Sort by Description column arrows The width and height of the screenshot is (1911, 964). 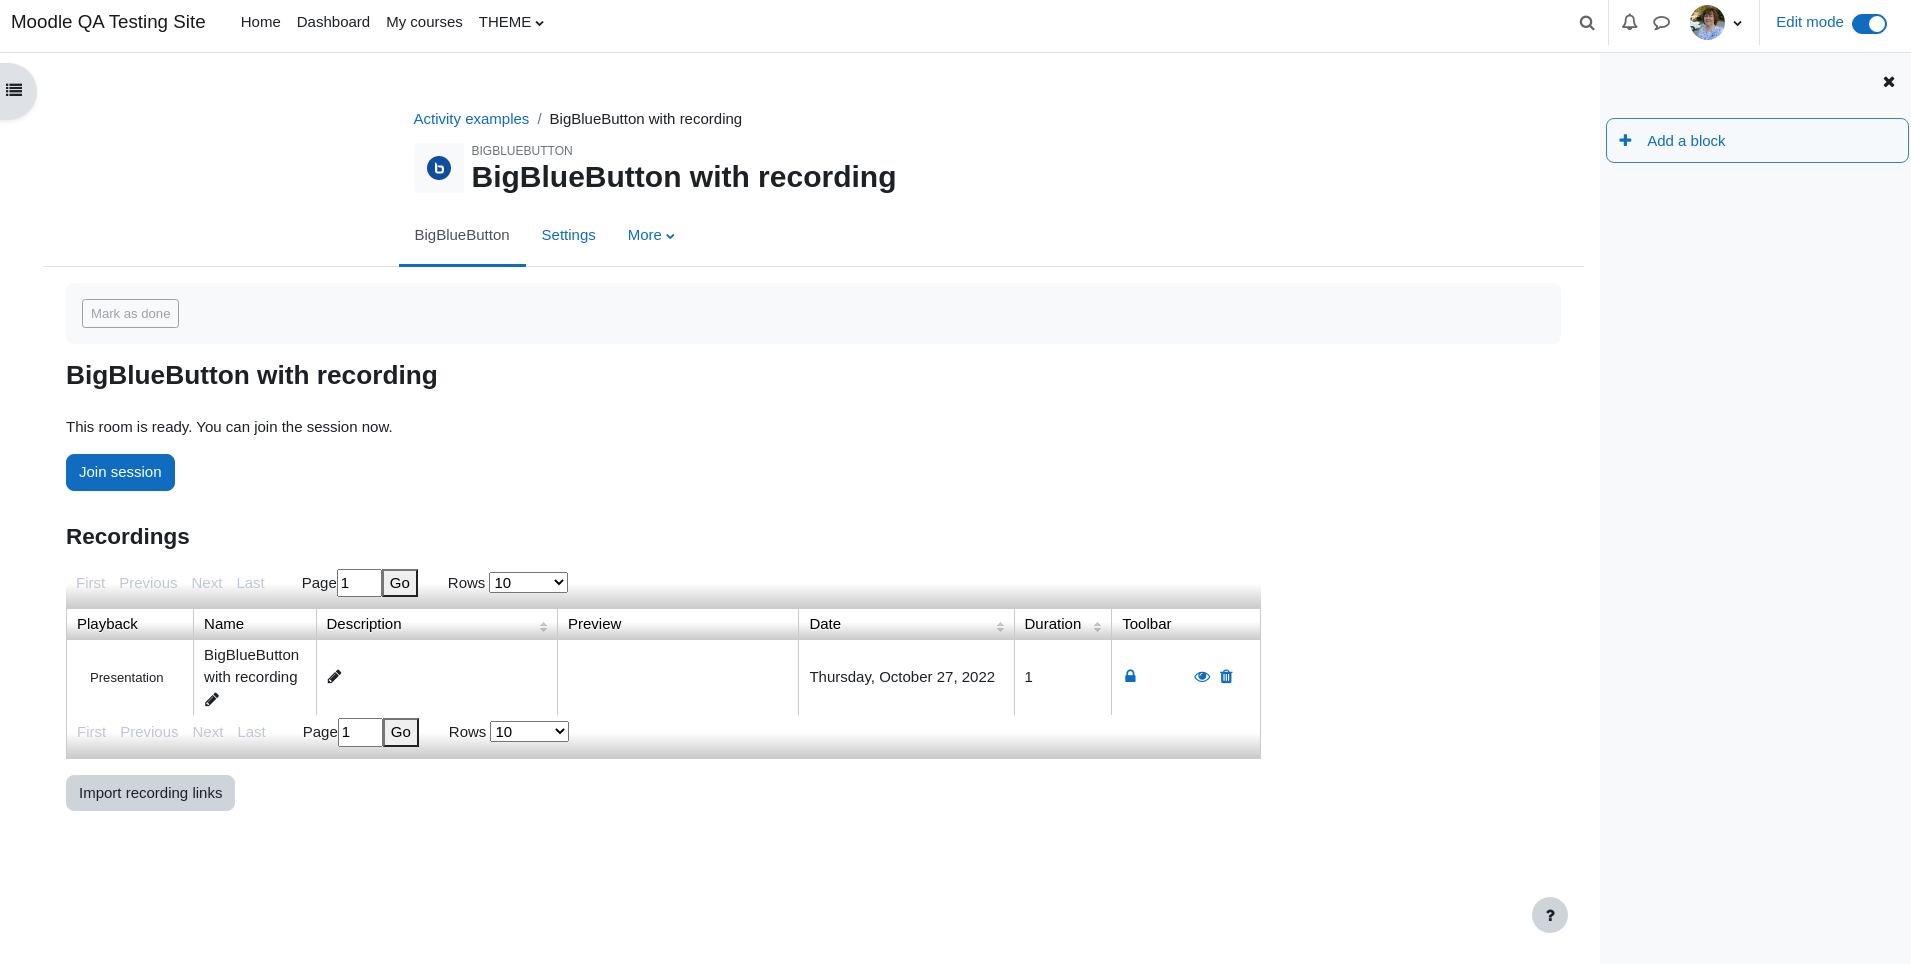[543, 626]
